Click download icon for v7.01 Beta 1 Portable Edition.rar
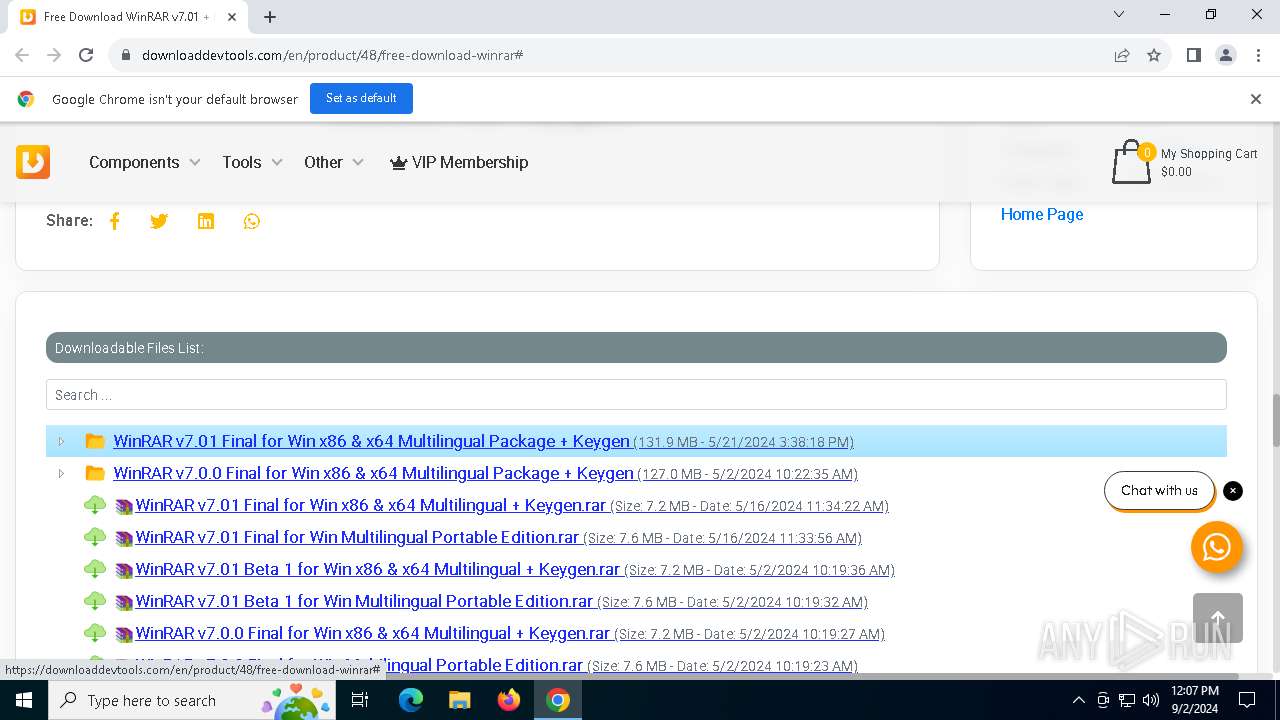The height and width of the screenshot is (720, 1280). point(95,601)
